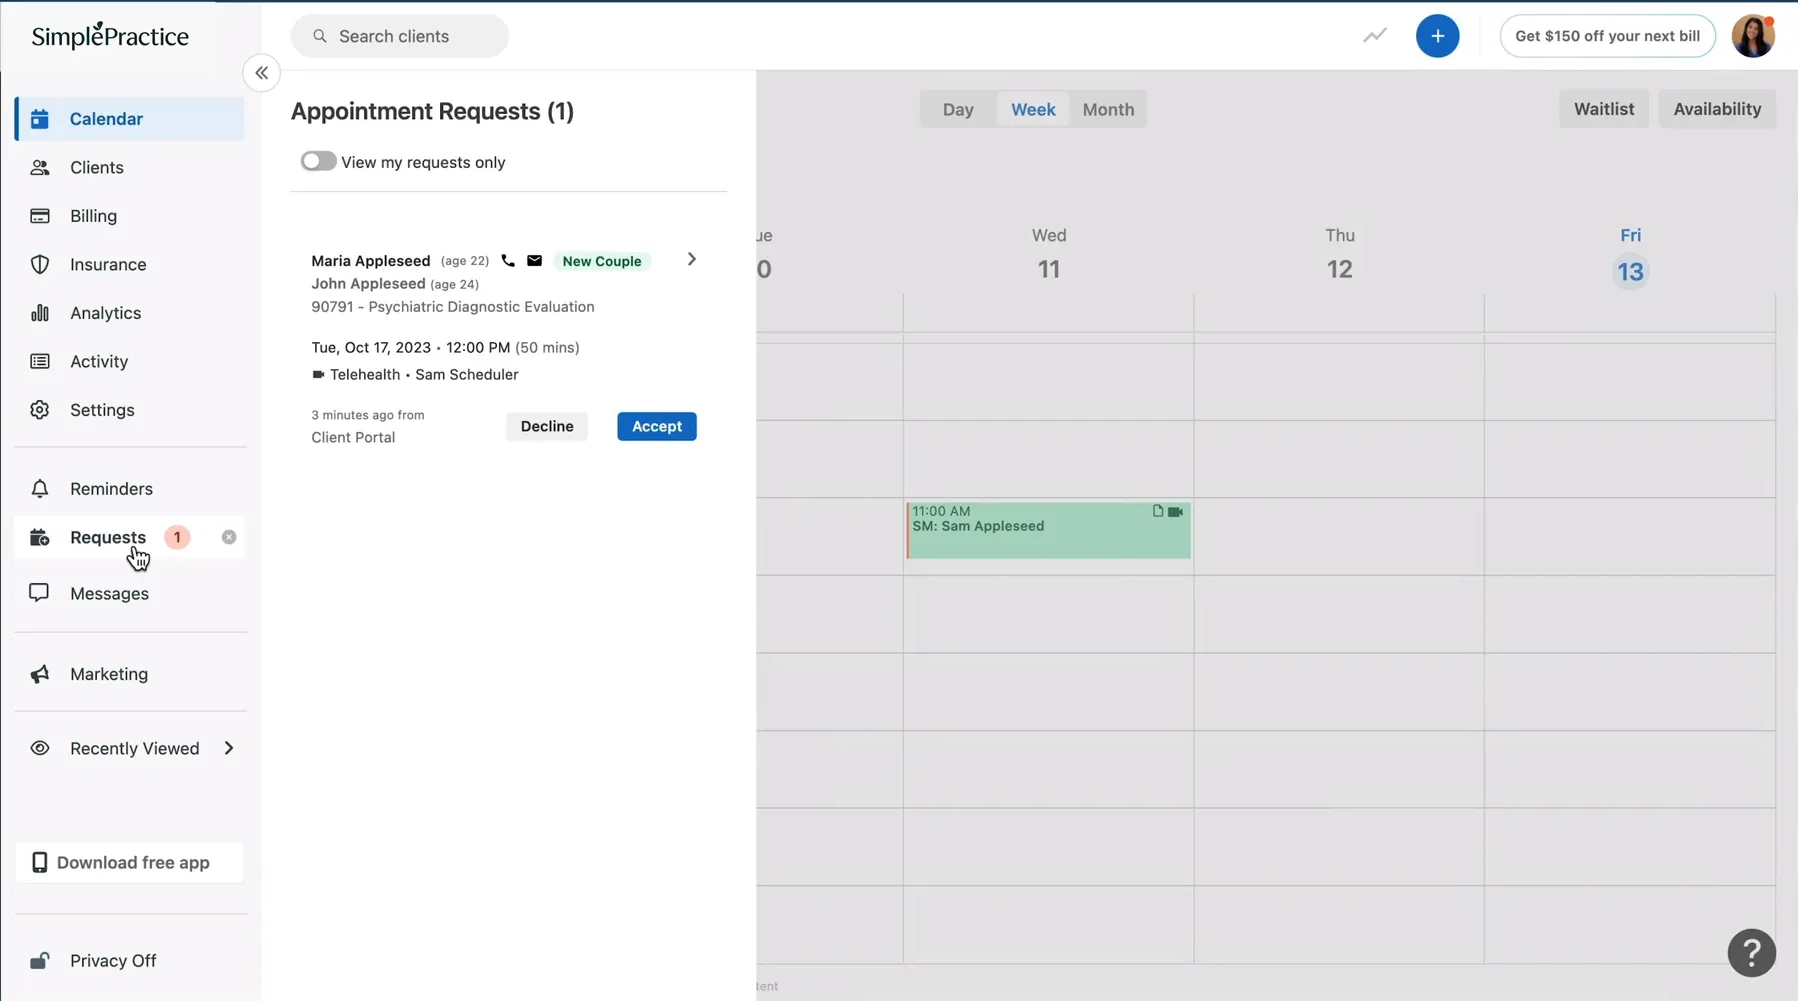Select the Billing icon in the sidebar
The image size is (1798, 1001).
(40, 216)
